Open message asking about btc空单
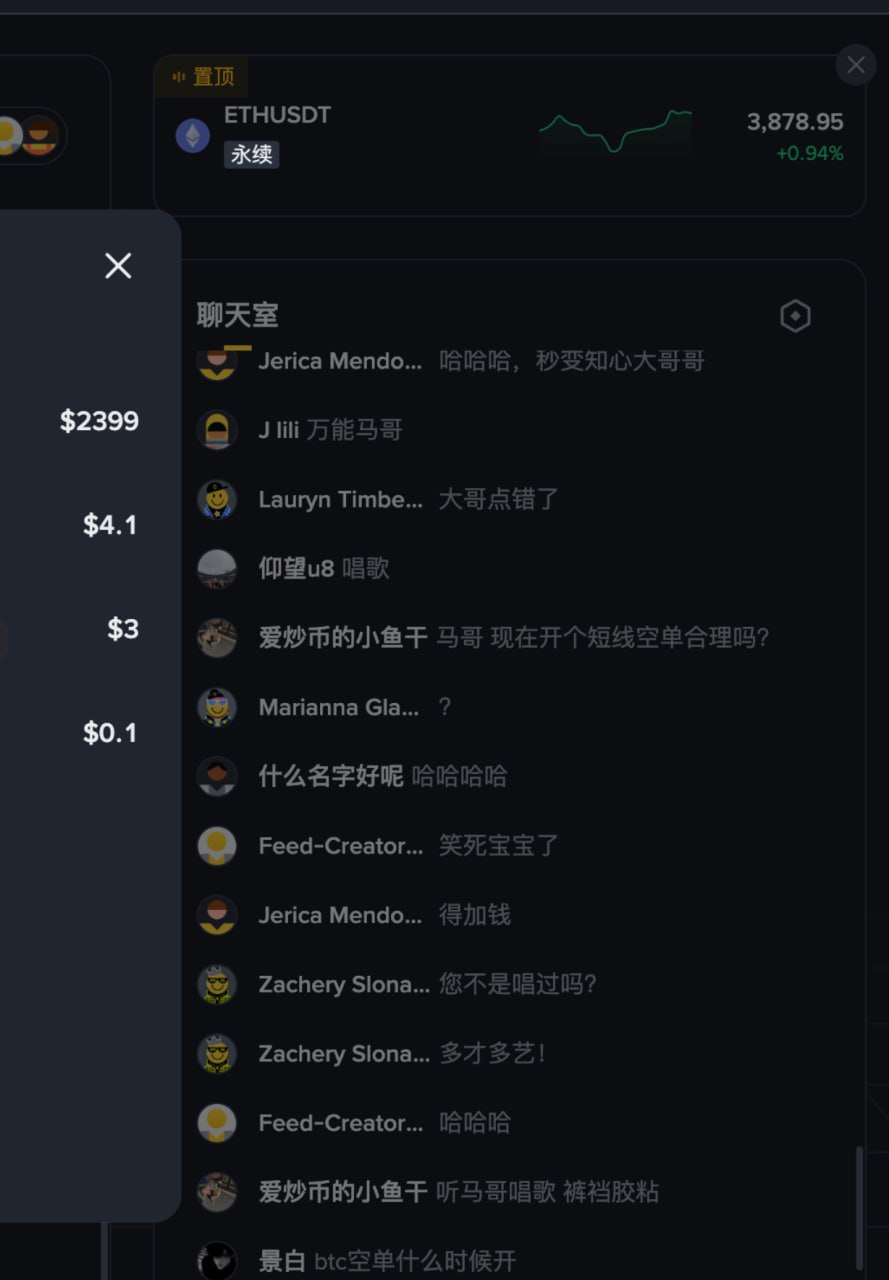The image size is (889, 1280). (x=415, y=1261)
